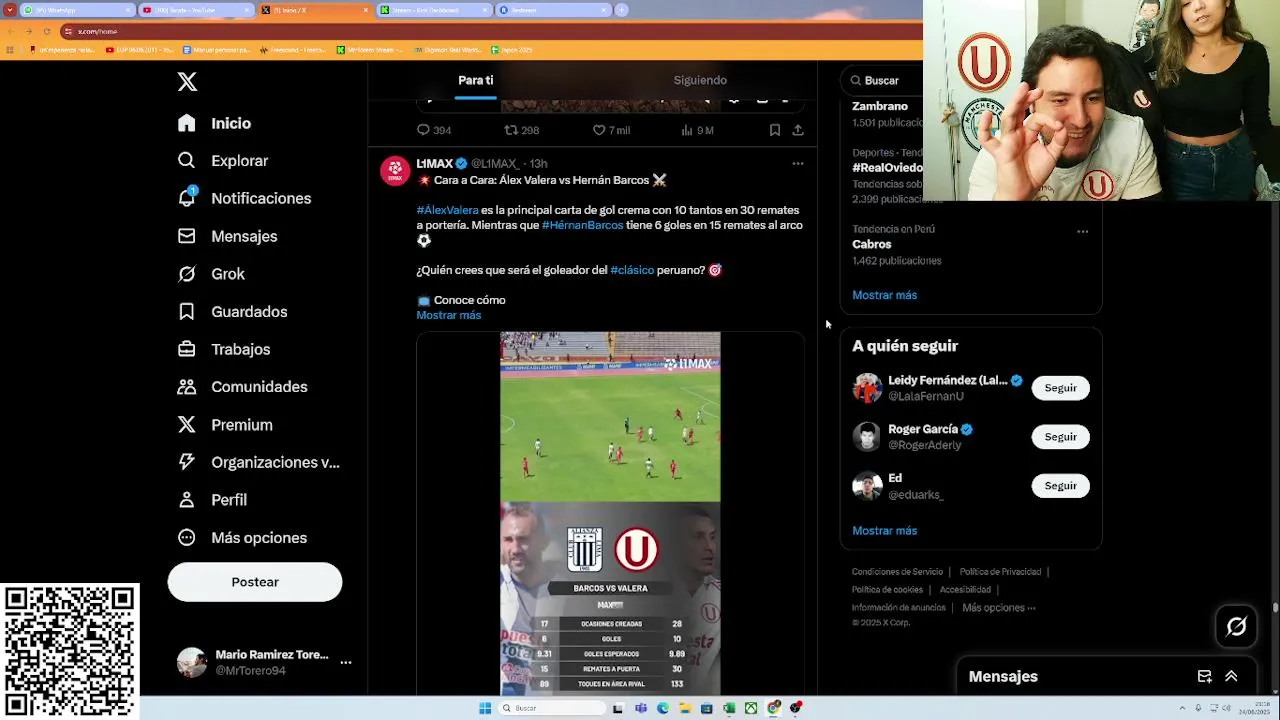Screen dimensions: 1280x720
Task: Open the Cabros trend options menu
Action: point(1082,231)
